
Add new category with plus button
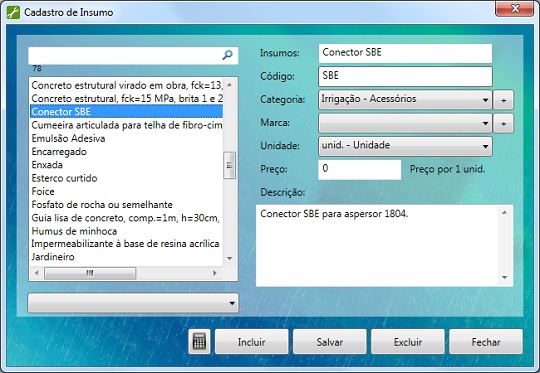point(503,100)
